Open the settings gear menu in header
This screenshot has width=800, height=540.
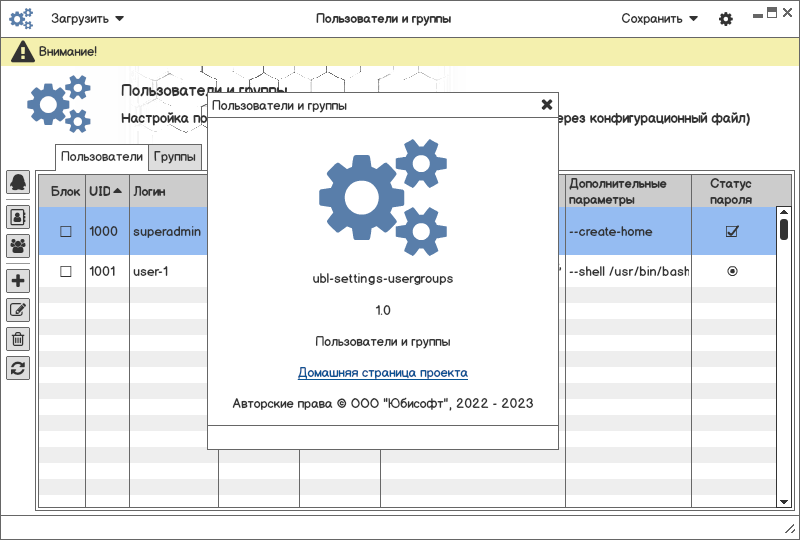click(726, 19)
